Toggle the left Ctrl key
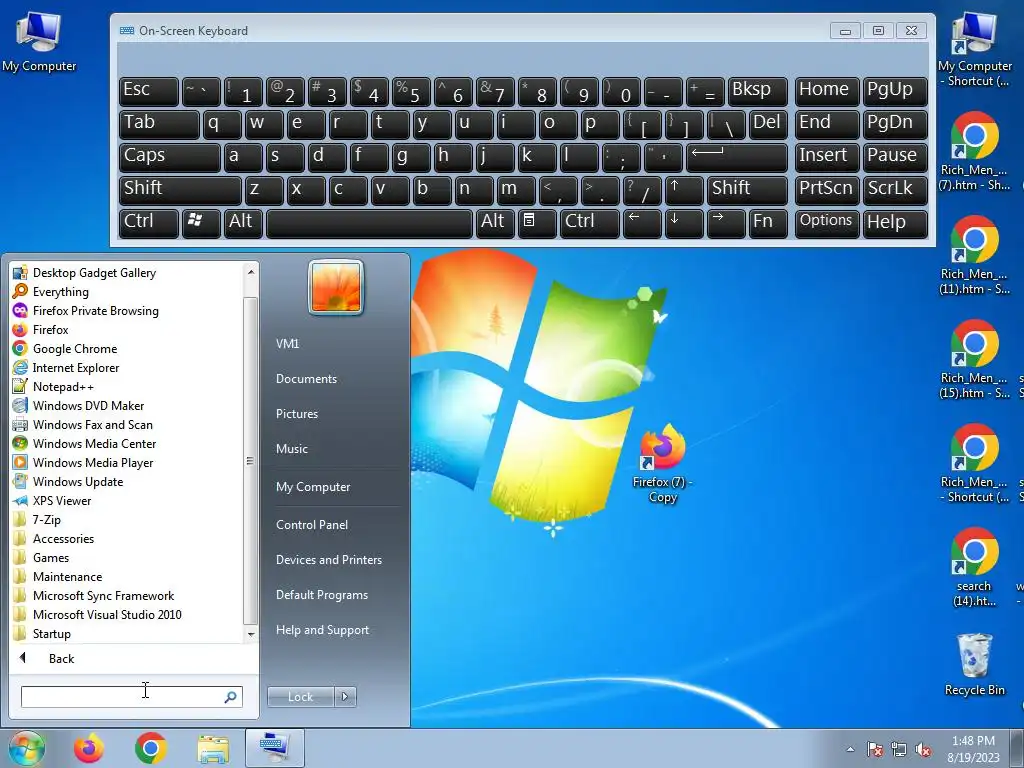This screenshot has height=768, width=1024. click(x=149, y=222)
